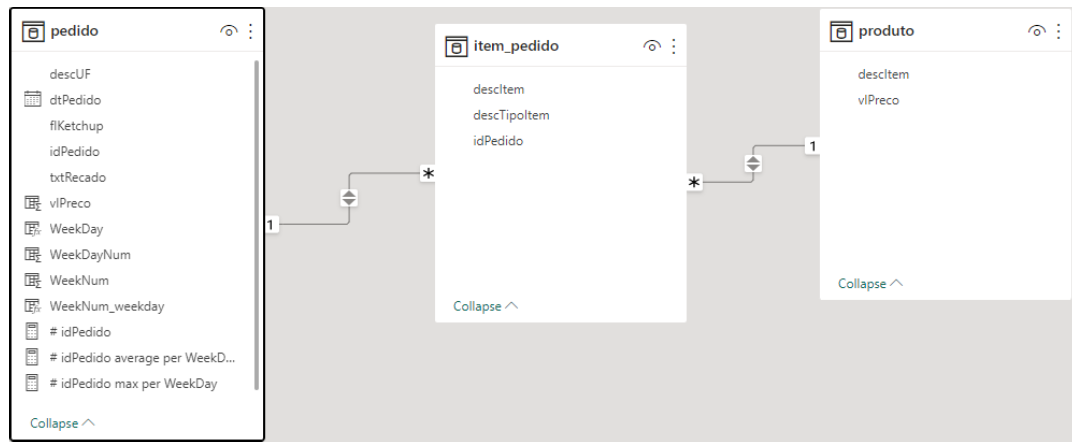The width and height of the screenshot is (1073, 444).
Task: Click the pedido field list scrollbar
Action: 257,224
